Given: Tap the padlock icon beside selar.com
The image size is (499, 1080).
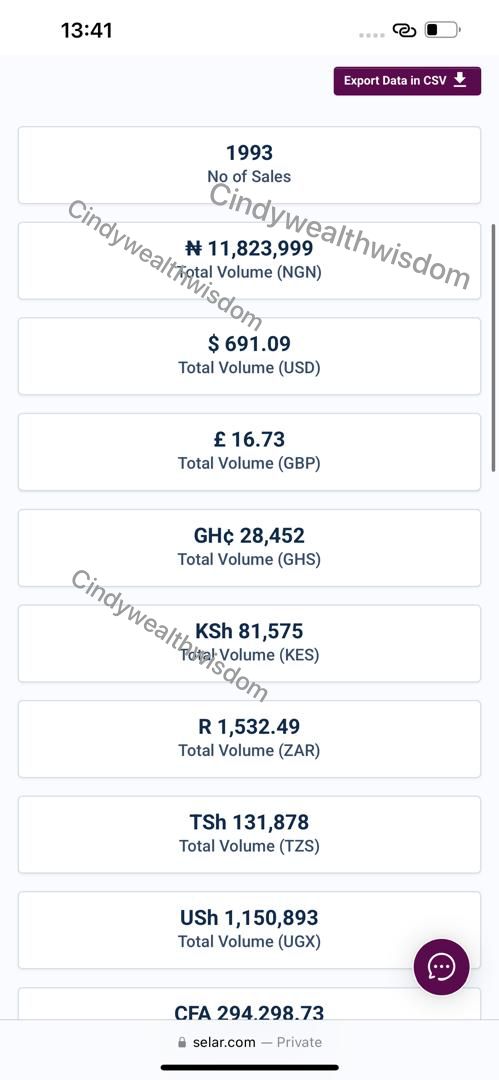Looking at the screenshot, I should [x=182, y=1043].
